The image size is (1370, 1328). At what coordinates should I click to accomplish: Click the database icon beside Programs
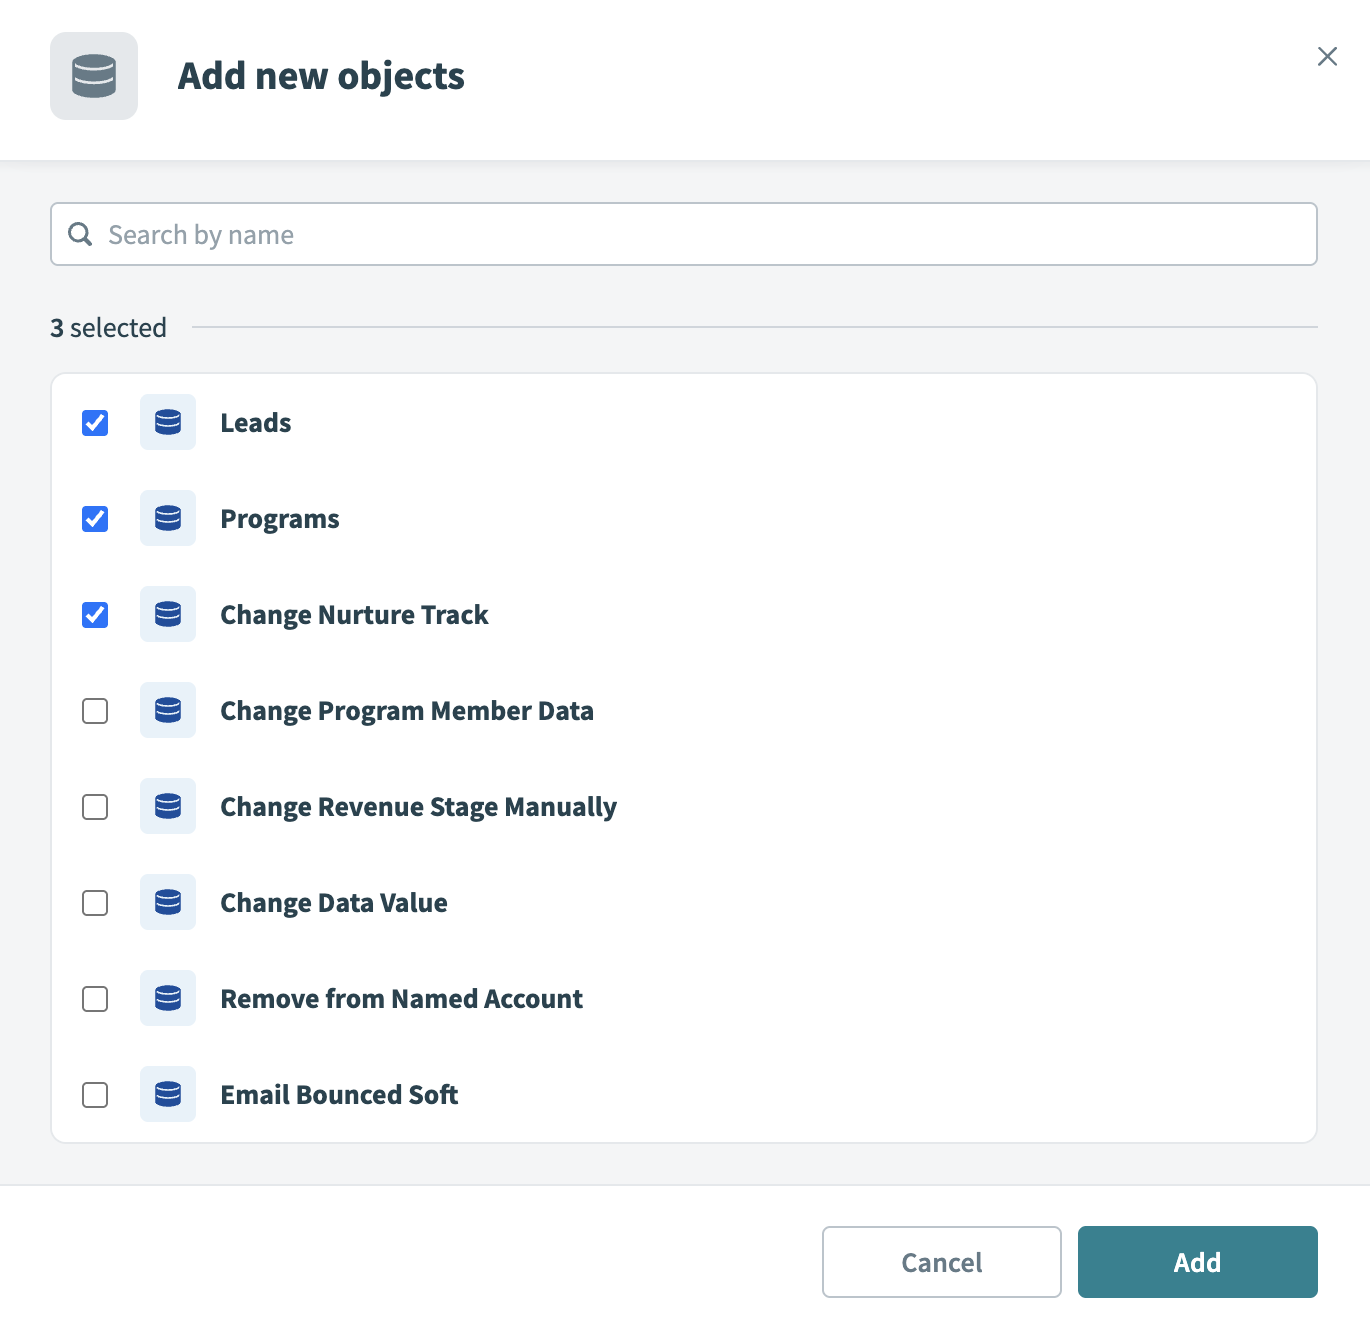(168, 518)
